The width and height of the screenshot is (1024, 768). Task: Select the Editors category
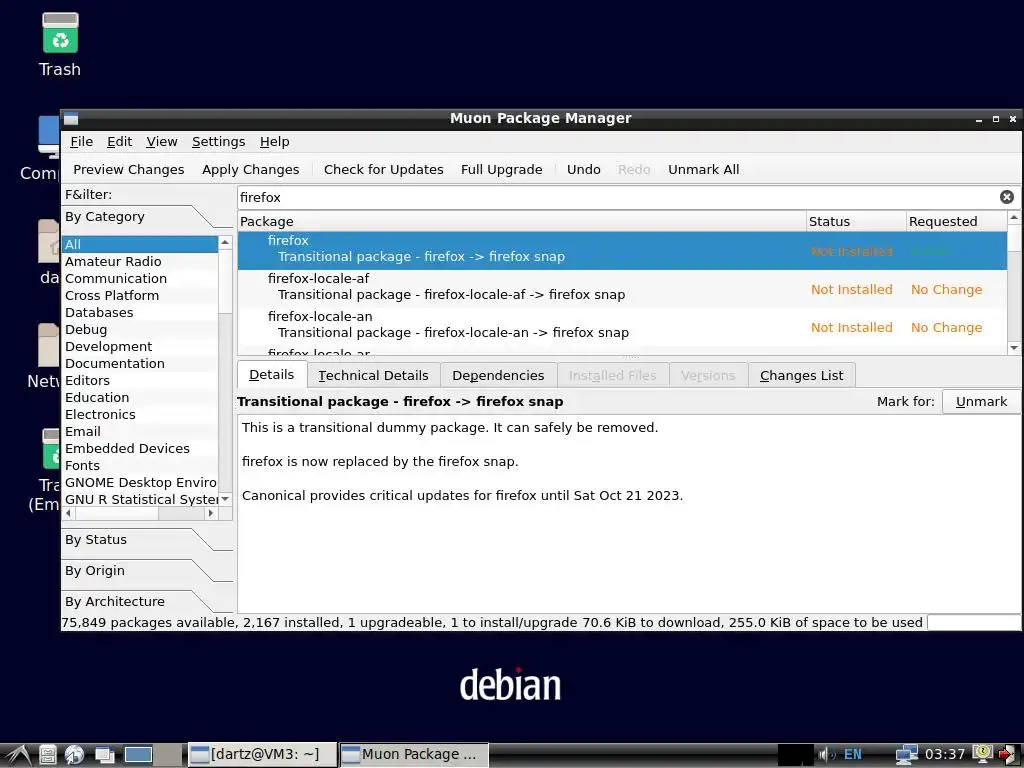pyautogui.click(x=140, y=380)
